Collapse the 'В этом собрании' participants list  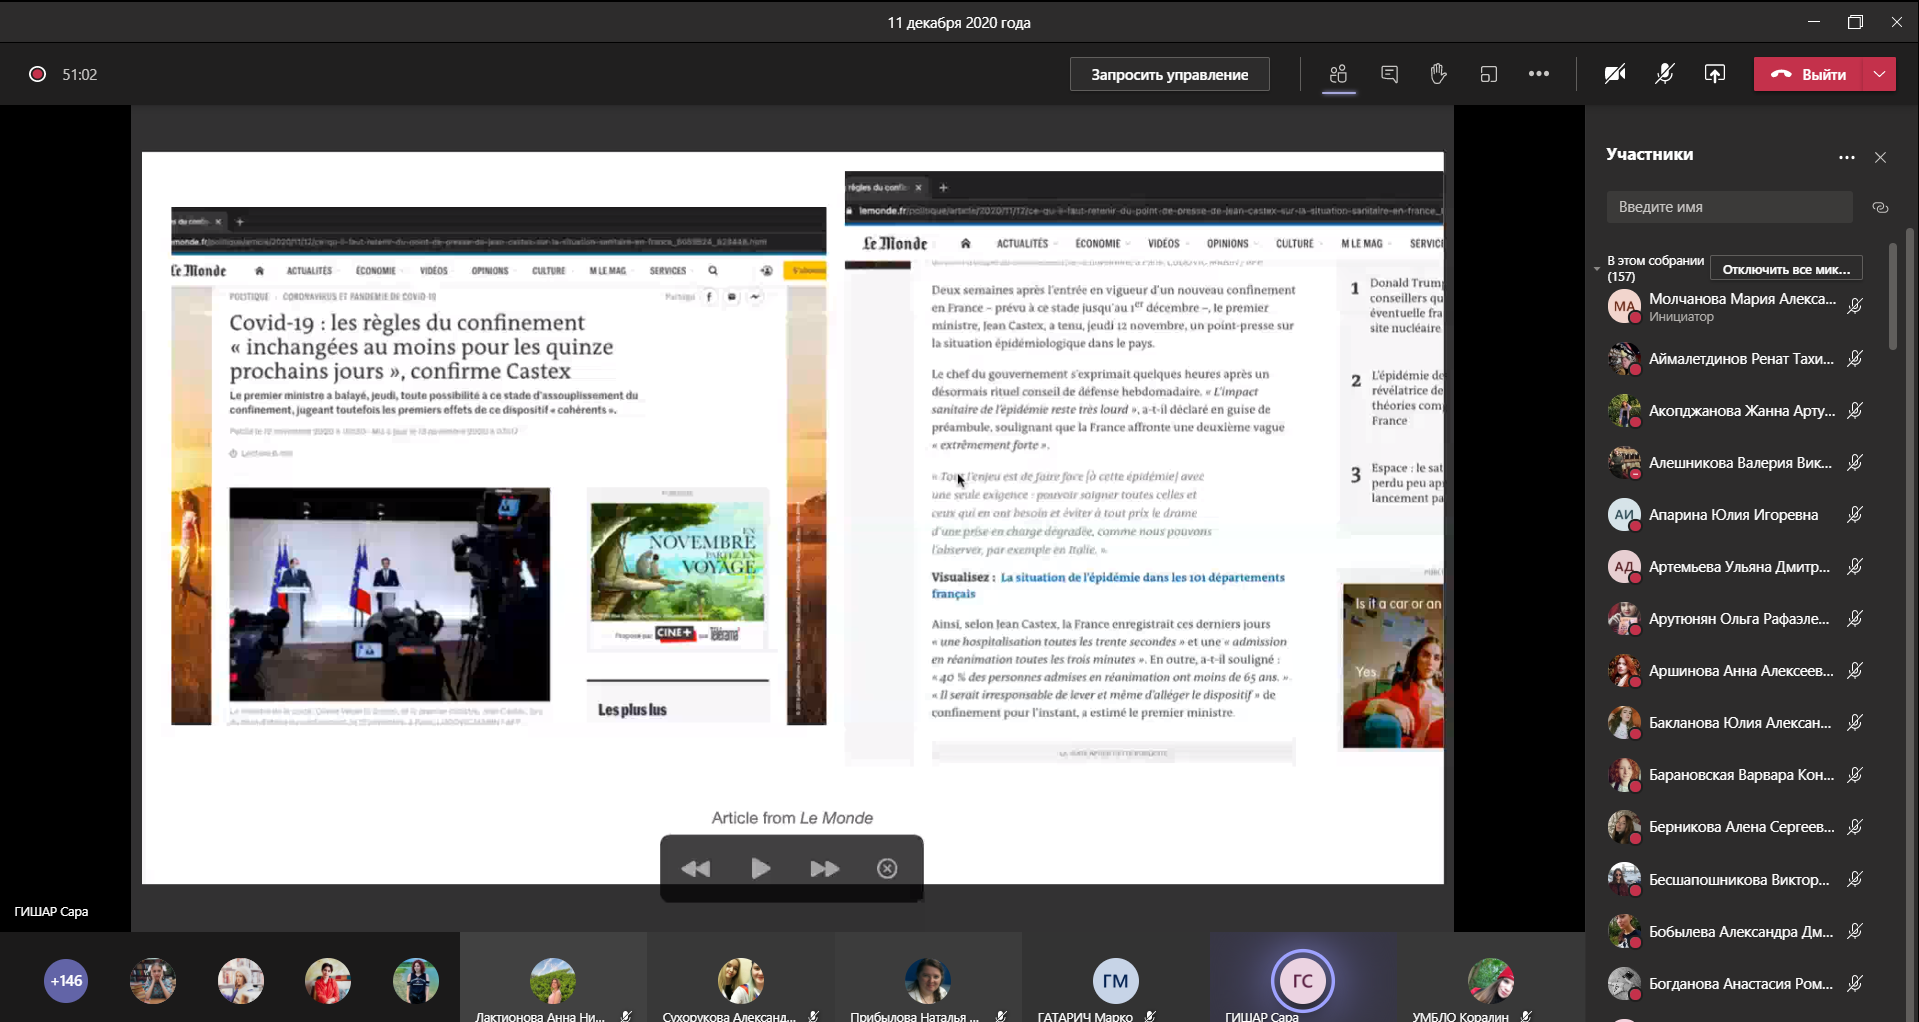coord(1596,268)
